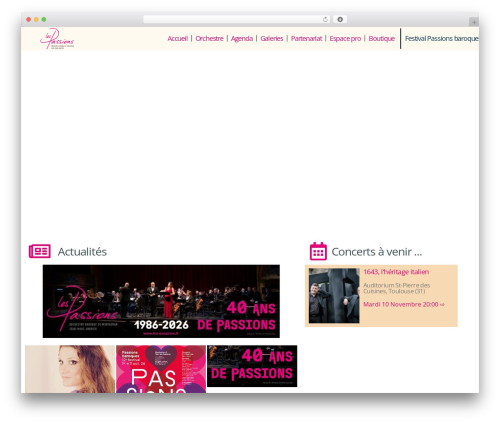Open the small 40 ans de Passions thumbnail
Screen dimensions: 500x423
[252, 366]
